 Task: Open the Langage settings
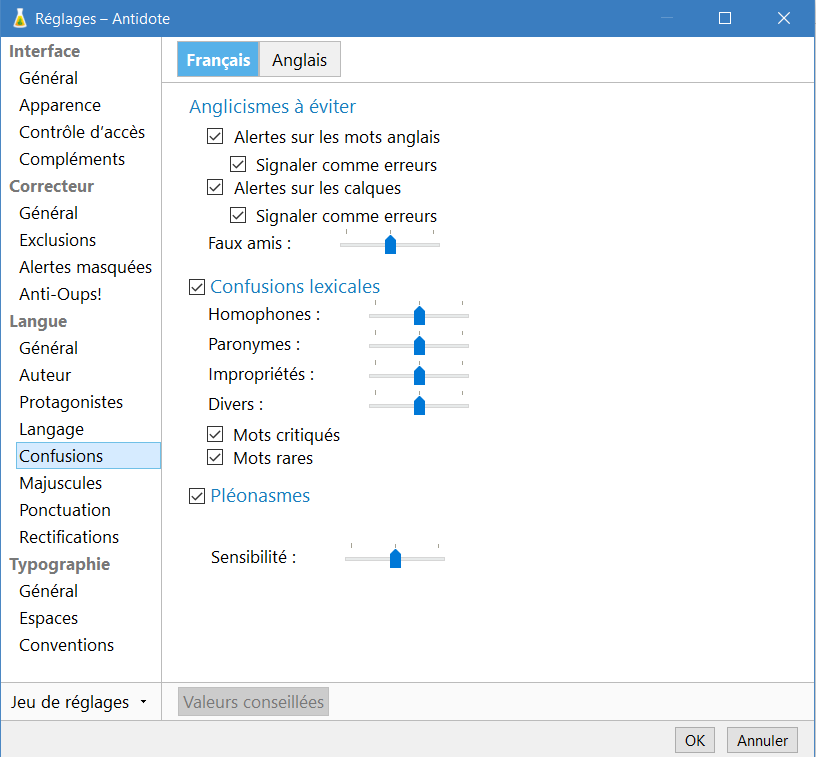52,429
